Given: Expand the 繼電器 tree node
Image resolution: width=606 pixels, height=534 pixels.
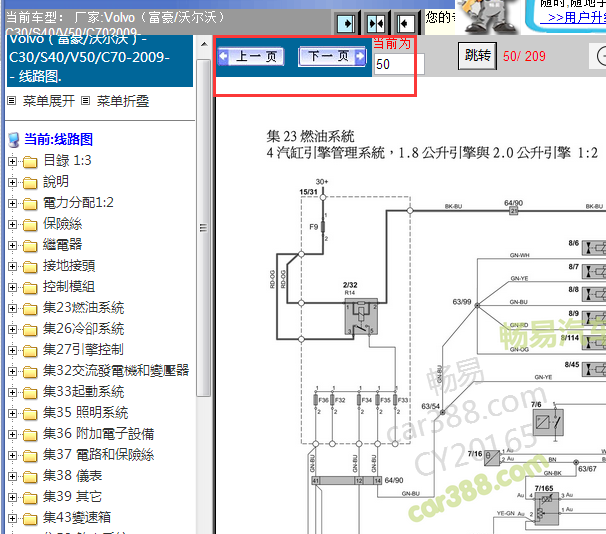Looking at the screenshot, I should 12,245.
